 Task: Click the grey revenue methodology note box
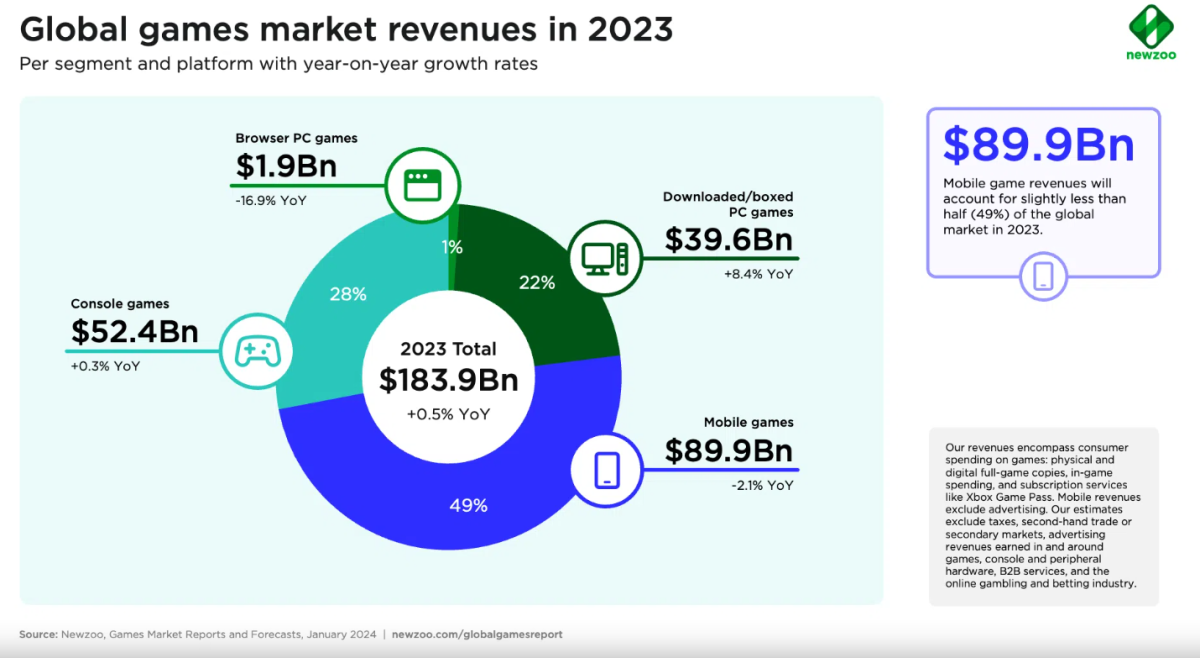click(1043, 515)
